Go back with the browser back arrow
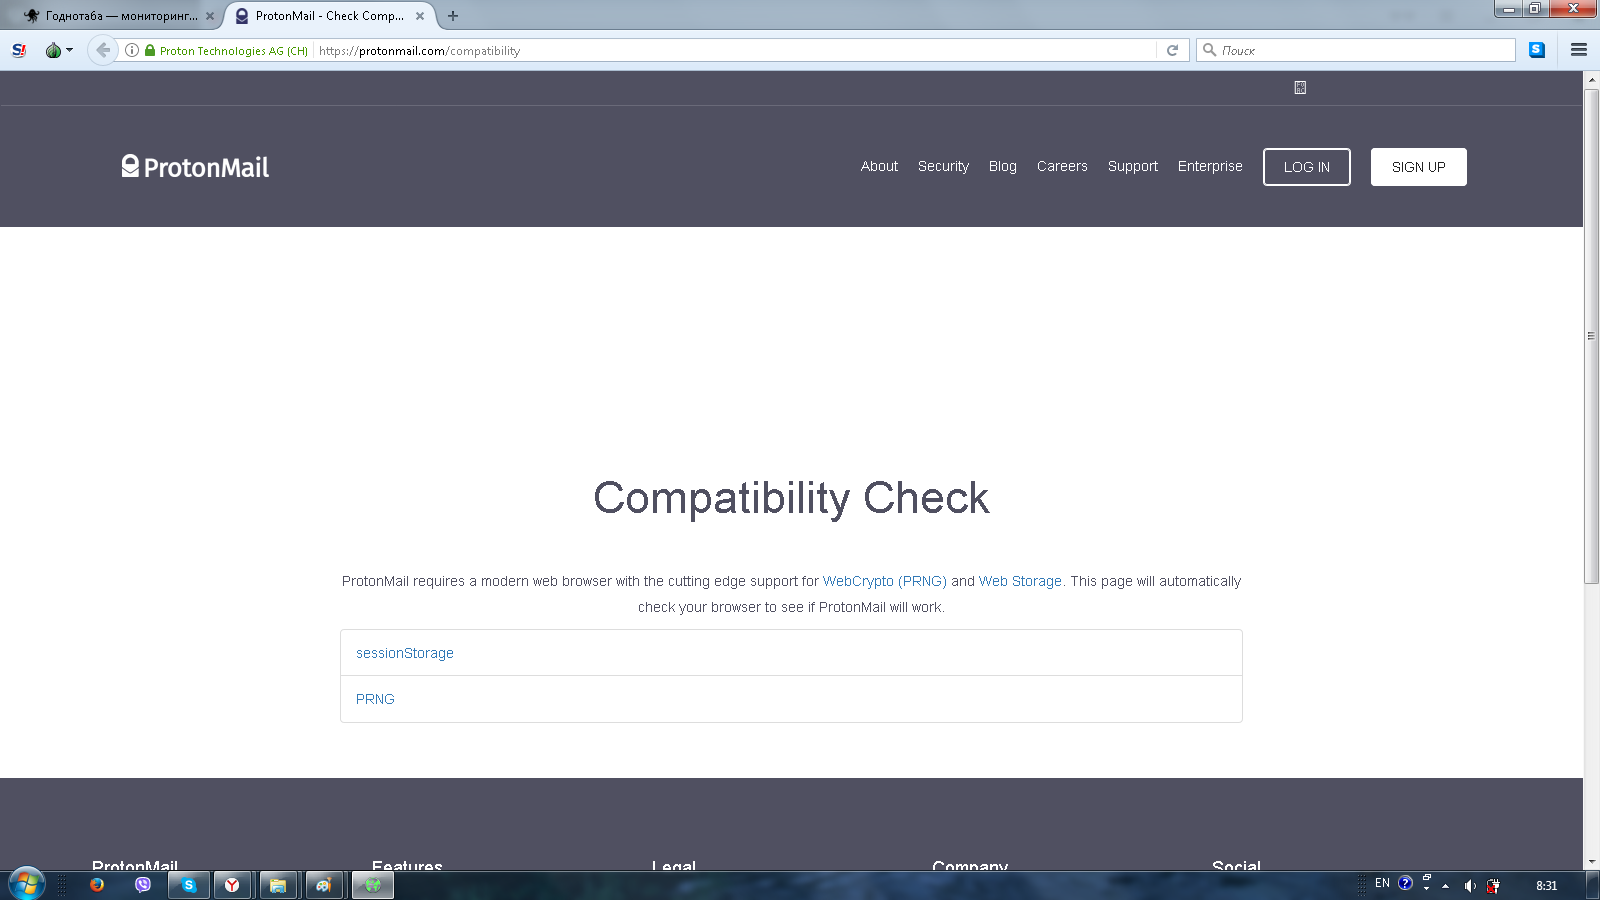The height and width of the screenshot is (900, 1600). 102,50
